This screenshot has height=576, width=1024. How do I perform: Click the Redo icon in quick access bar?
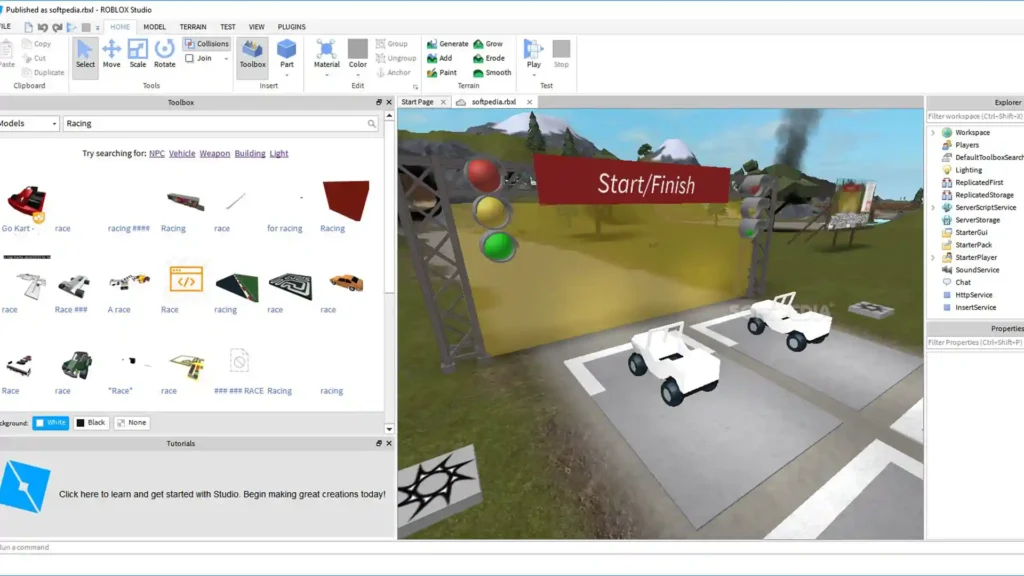pos(57,27)
